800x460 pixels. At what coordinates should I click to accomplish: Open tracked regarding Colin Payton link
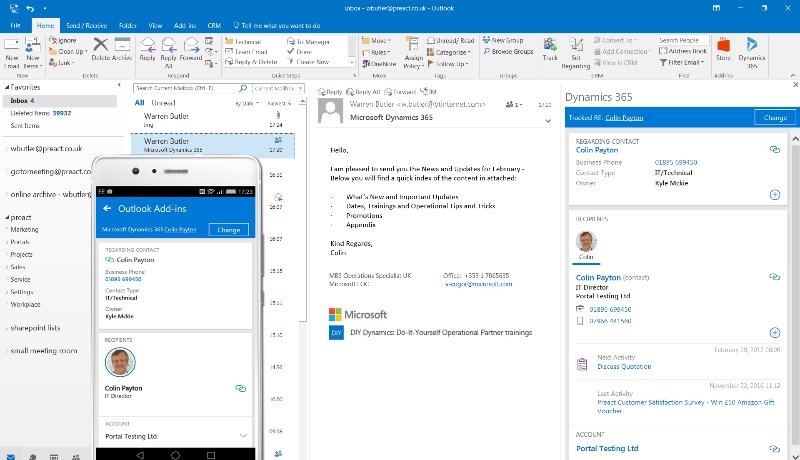(x=624, y=118)
